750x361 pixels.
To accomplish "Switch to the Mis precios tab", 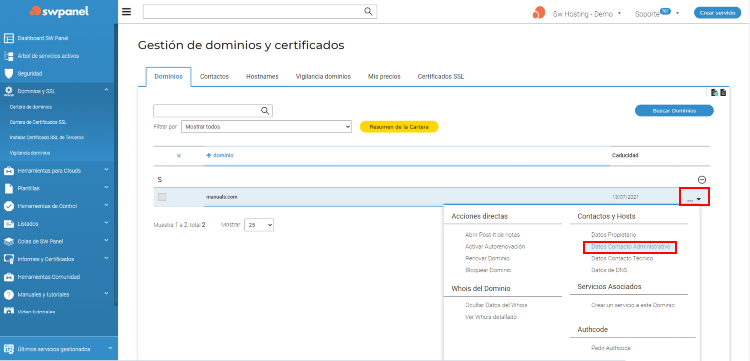I will point(384,77).
